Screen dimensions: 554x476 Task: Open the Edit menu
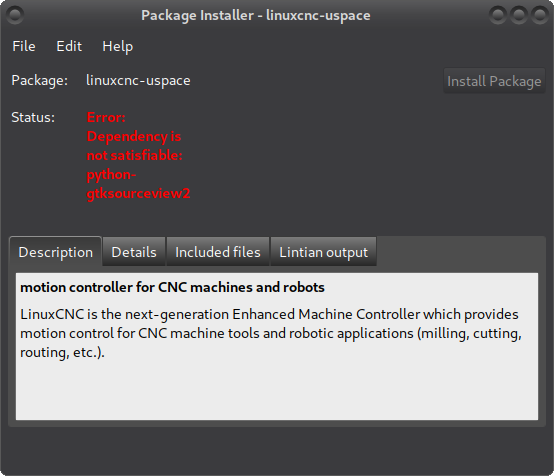tap(69, 46)
